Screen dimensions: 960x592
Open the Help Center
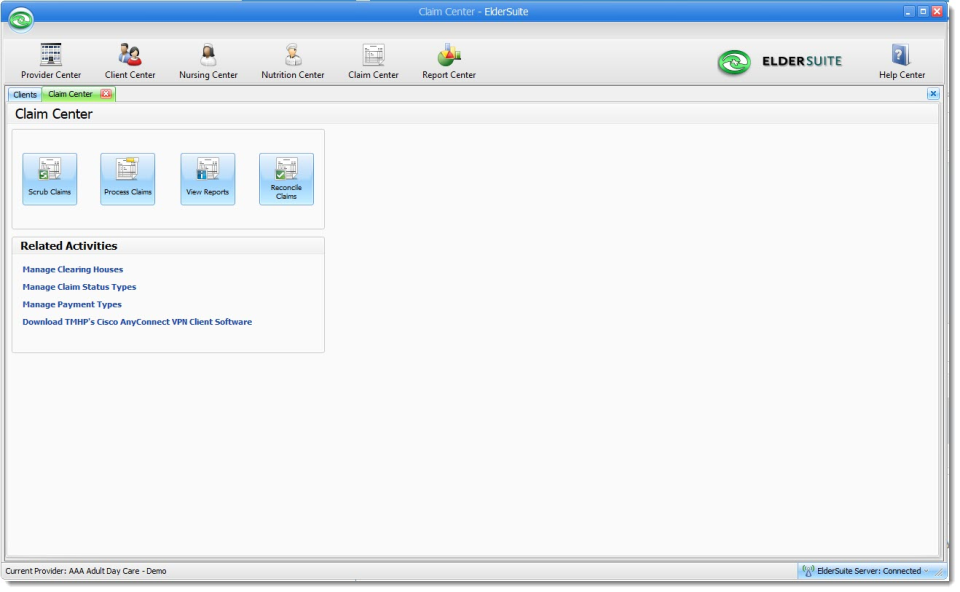(902, 61)
